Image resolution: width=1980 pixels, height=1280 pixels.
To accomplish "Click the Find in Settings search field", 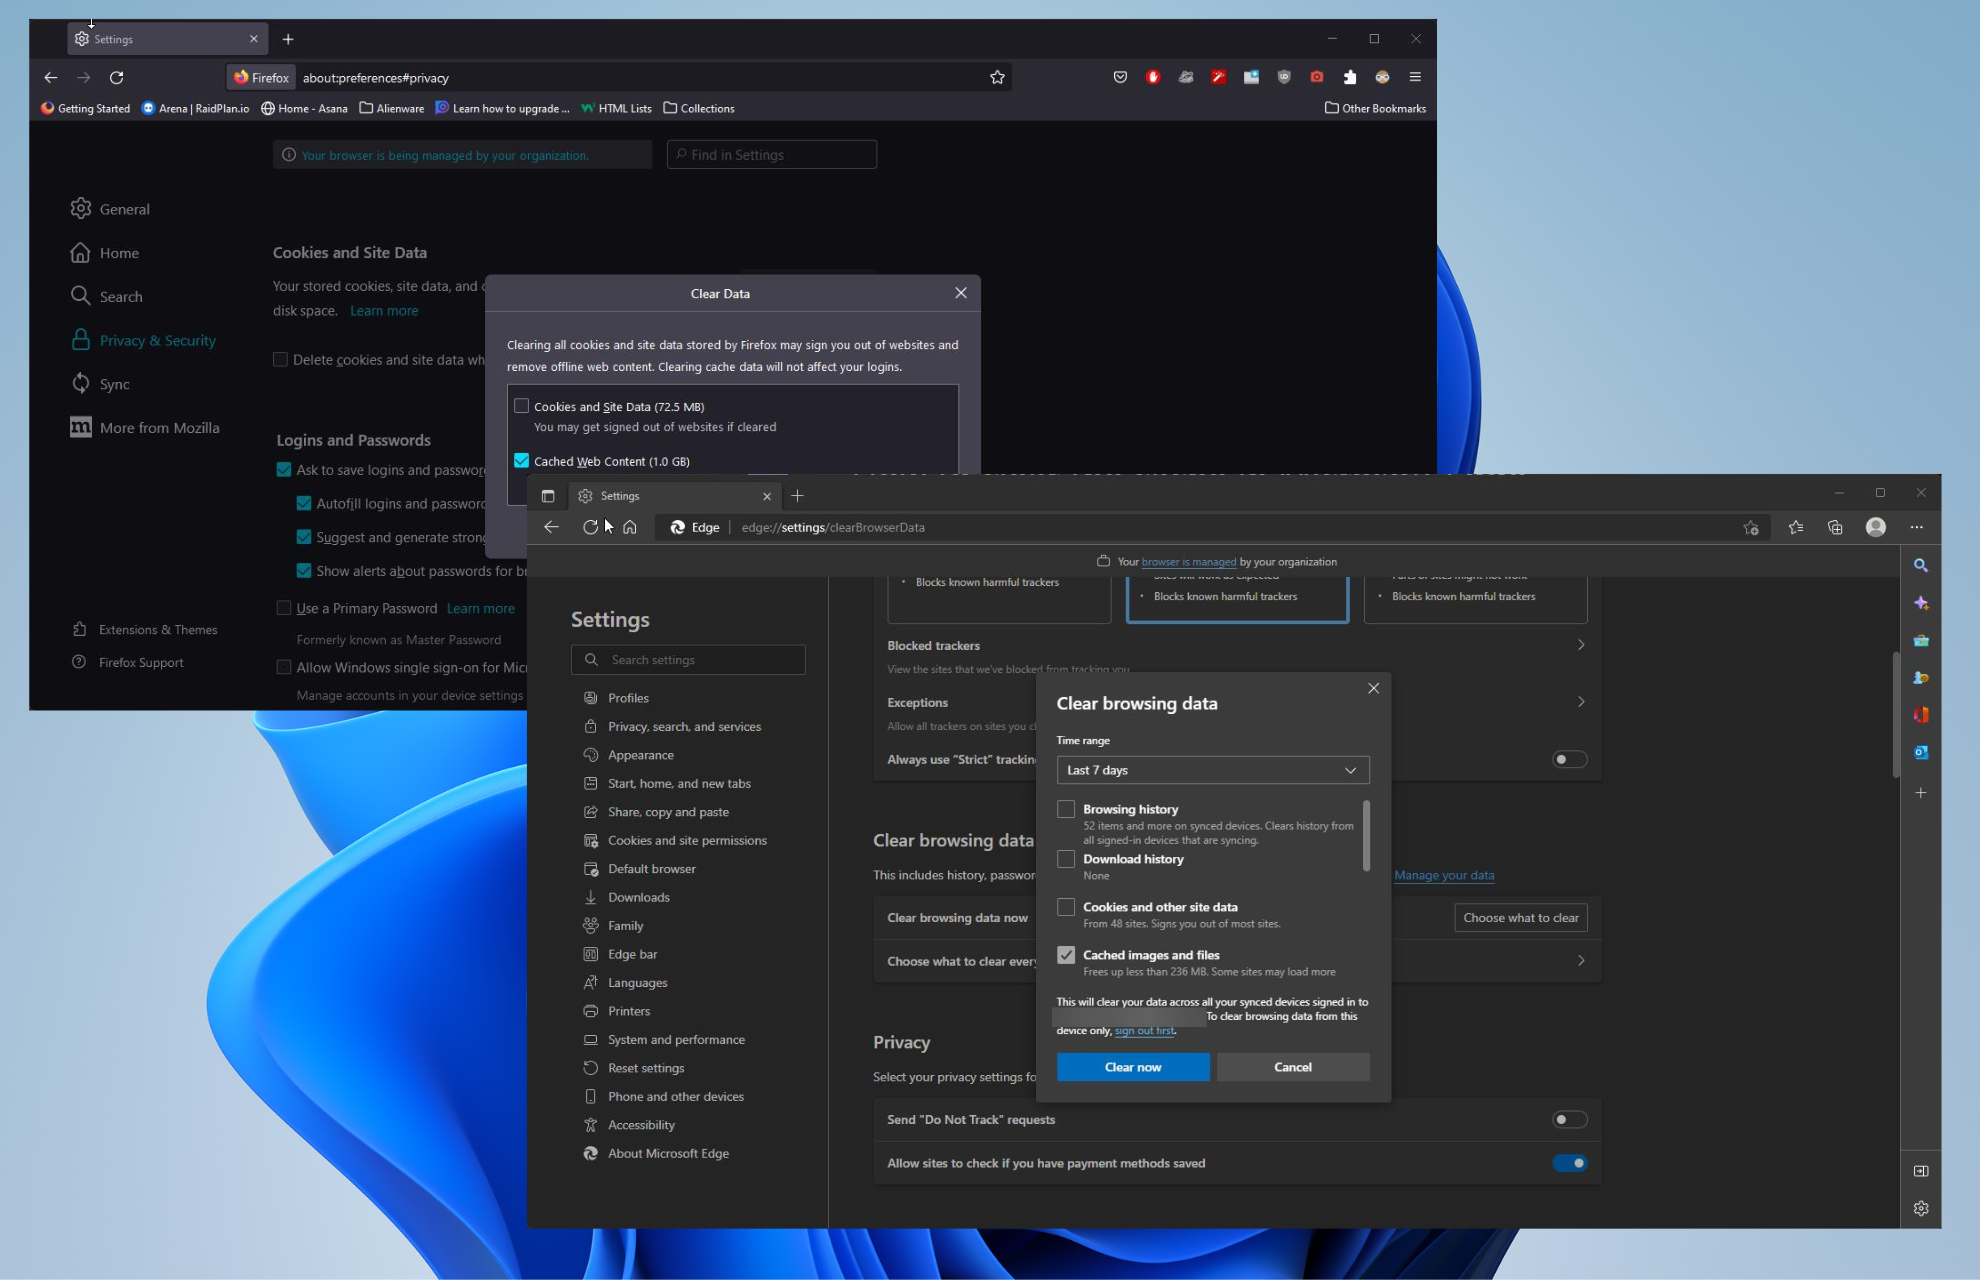I will click(772, 155).
